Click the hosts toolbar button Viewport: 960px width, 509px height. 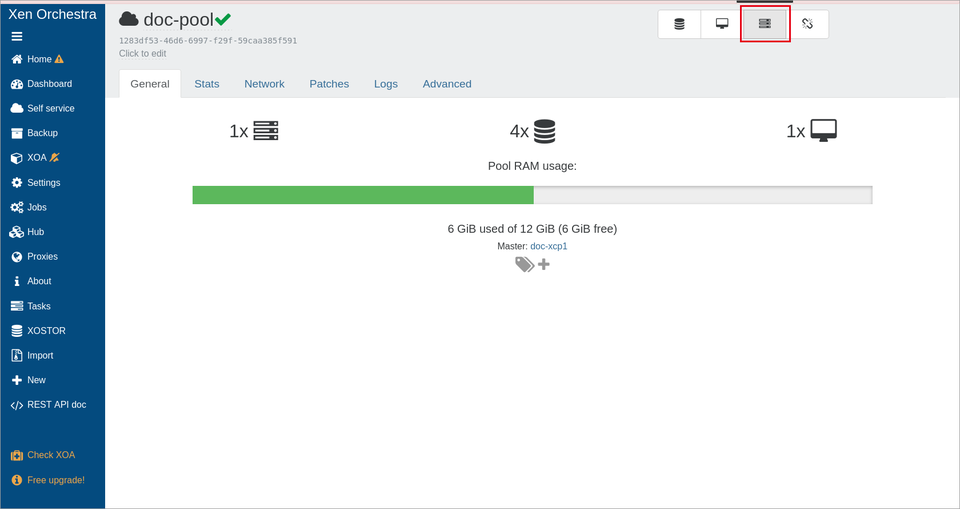point(765,24)
